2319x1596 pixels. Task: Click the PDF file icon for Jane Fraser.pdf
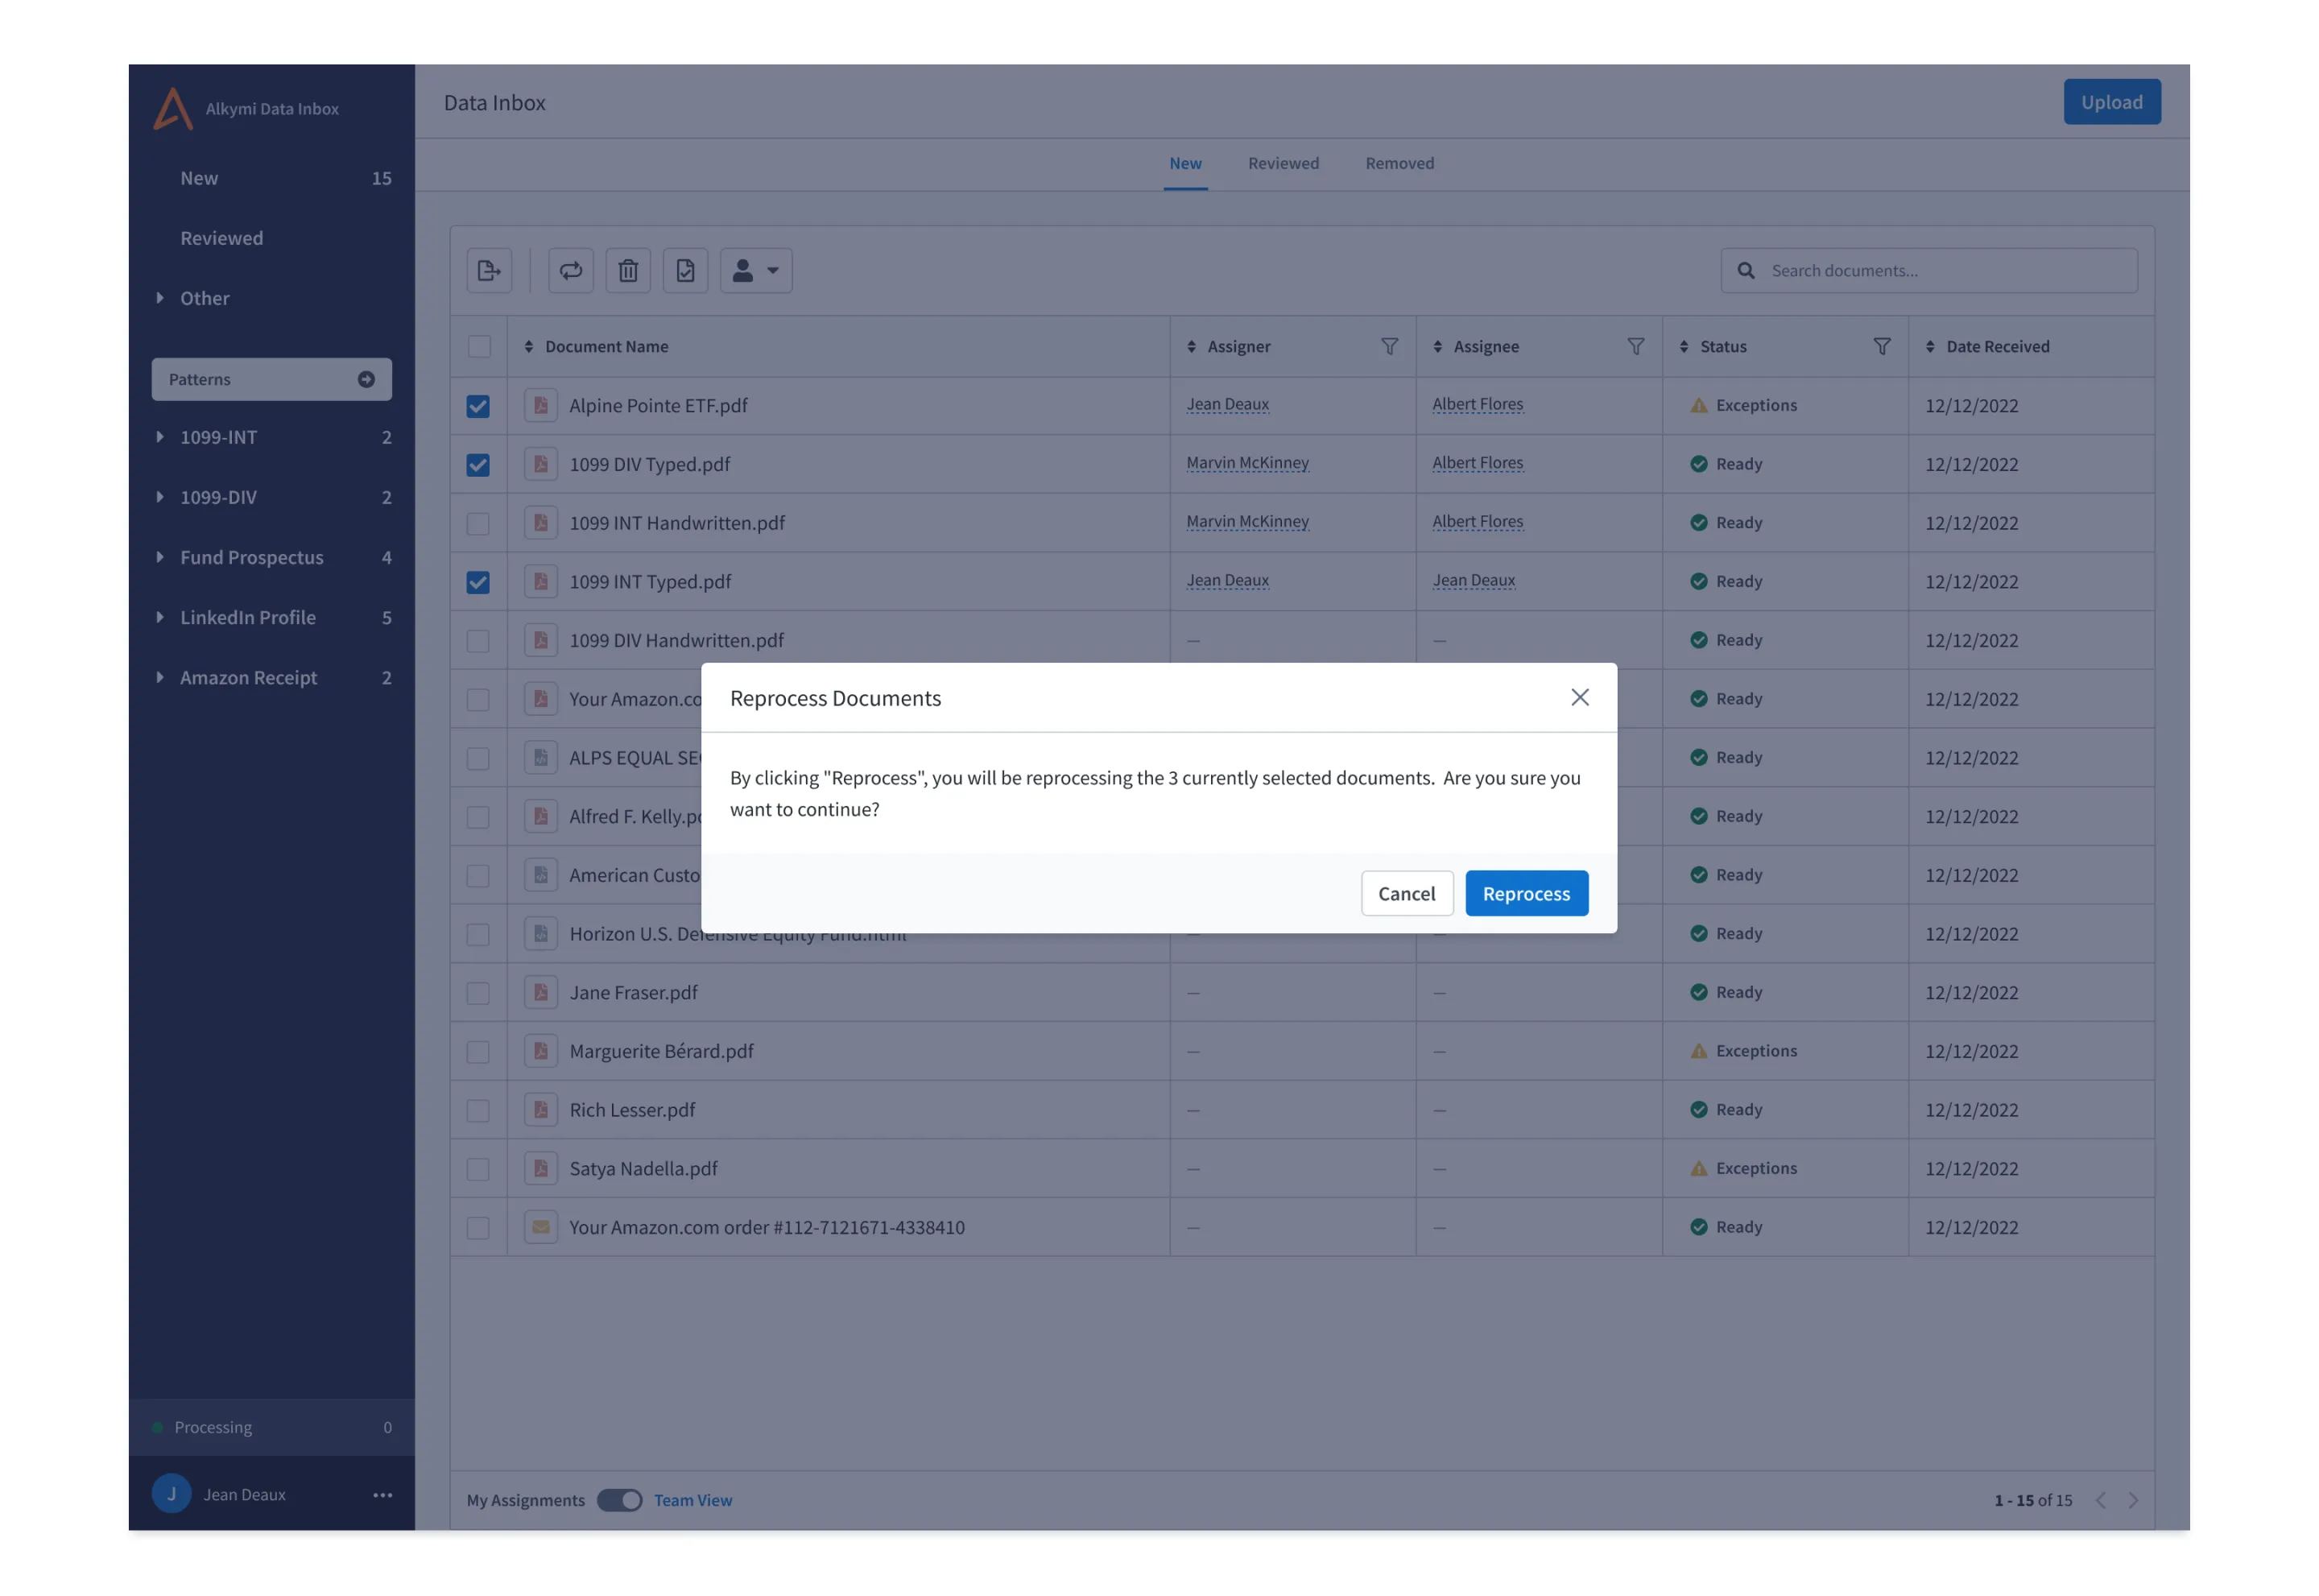click(540, 992)
